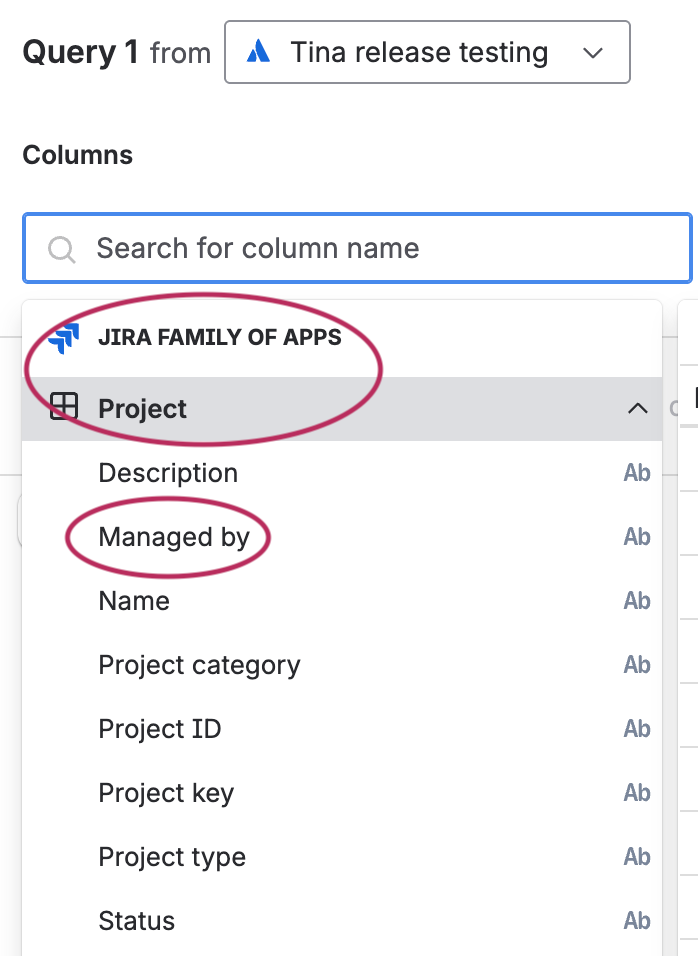Image resolution: width=698 pixels, height=956 pixels.
Task: Click the Jira Family of Apps logo
Action: tap(63, 338)
